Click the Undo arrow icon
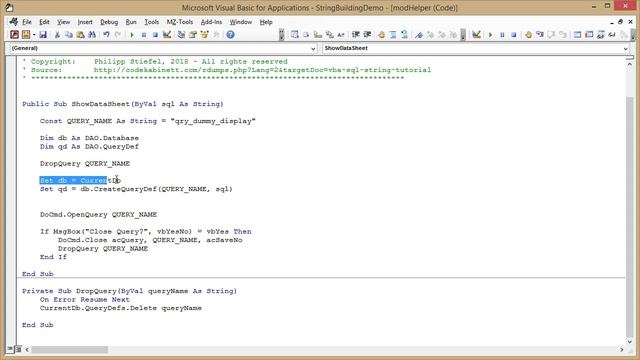Image resolution: width=640 pixels, height=360 pixels. [106, 35]
